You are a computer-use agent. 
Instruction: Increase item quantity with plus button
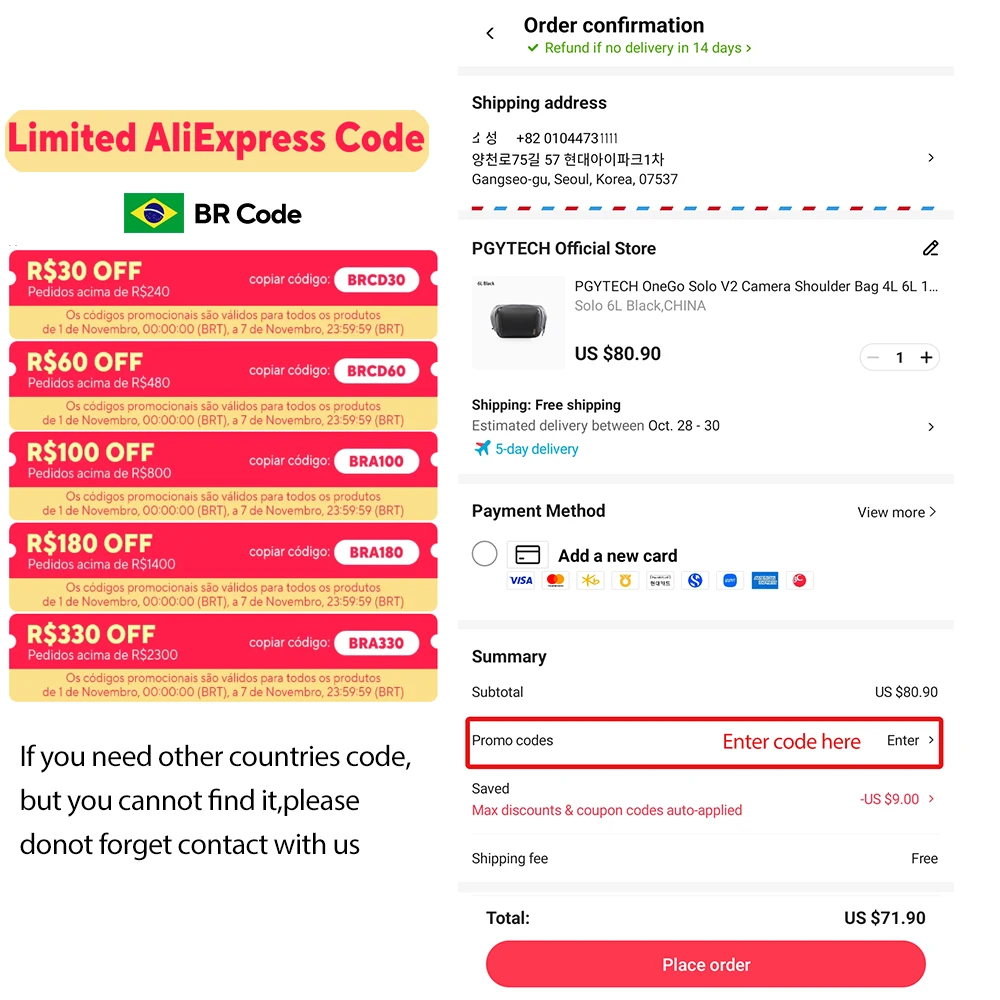point(927,358)
